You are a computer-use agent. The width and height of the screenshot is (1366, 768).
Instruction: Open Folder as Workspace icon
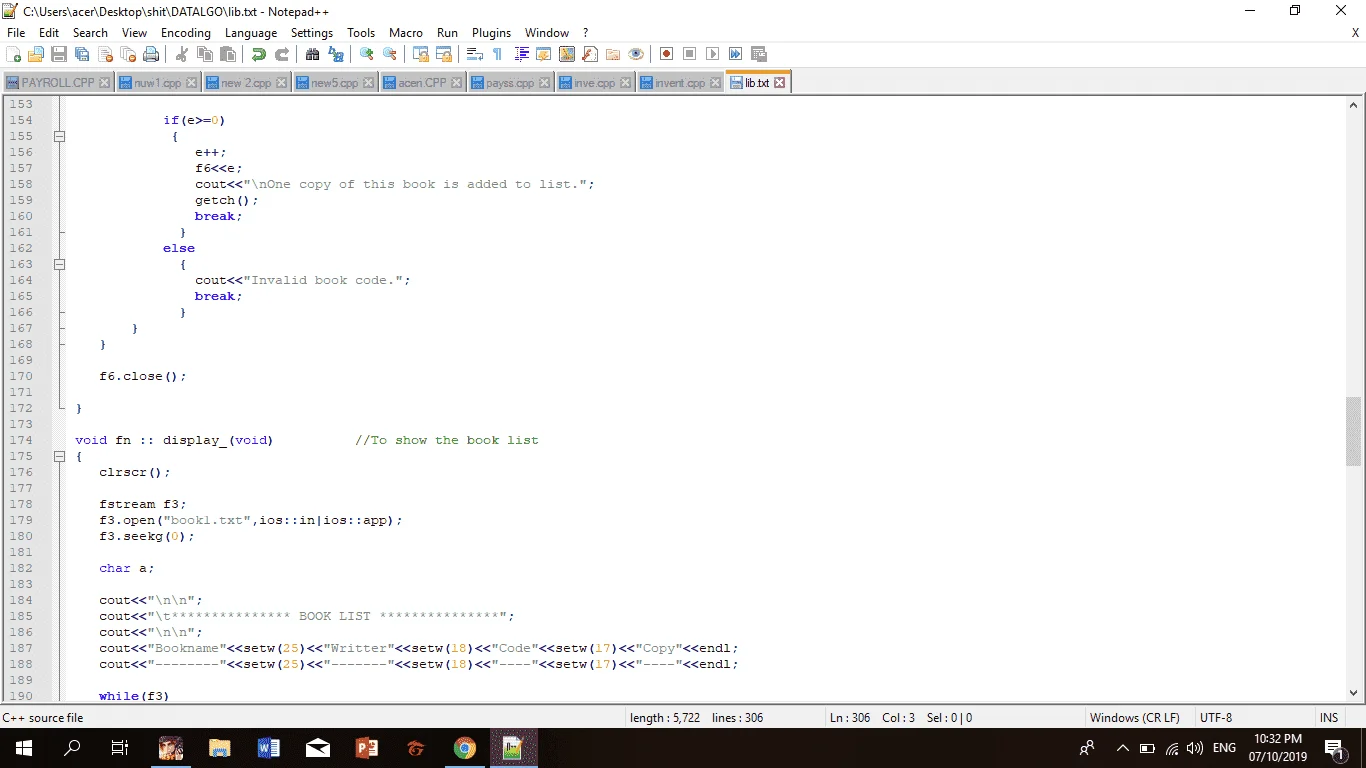pyautogui.click(x=613, y=54)
